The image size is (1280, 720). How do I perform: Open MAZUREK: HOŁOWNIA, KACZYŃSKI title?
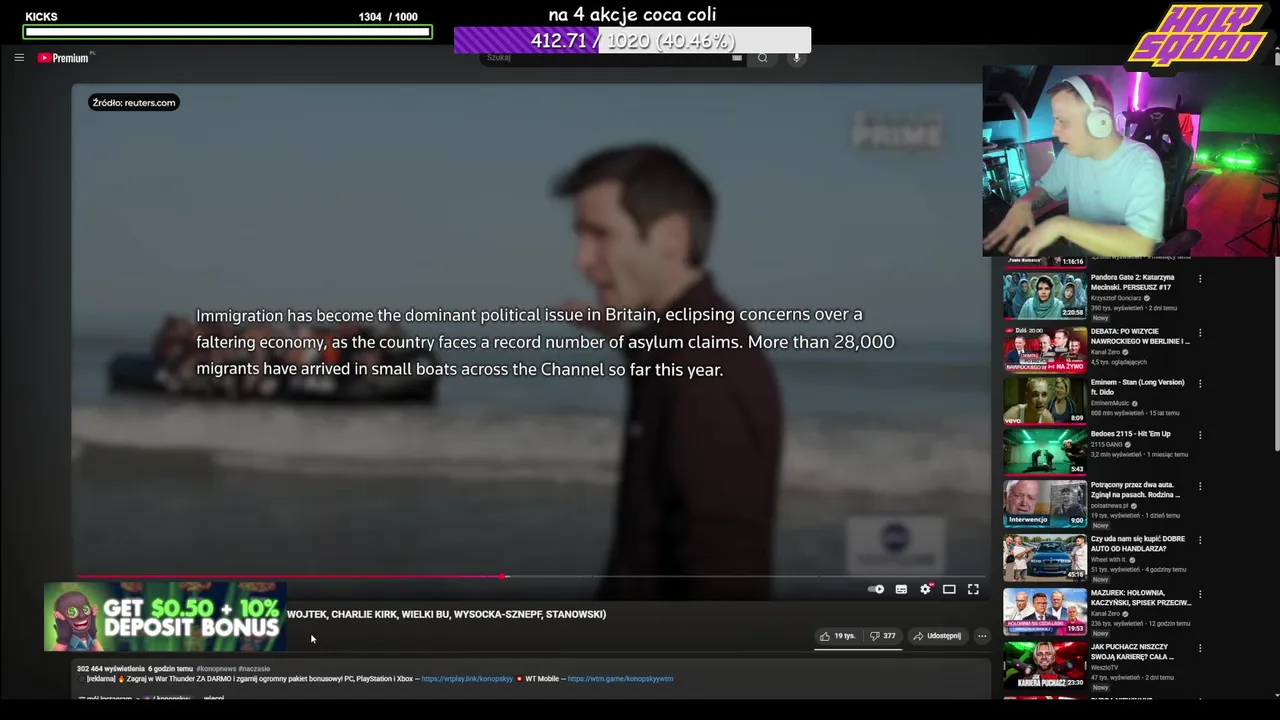(x=1141, y=598)
